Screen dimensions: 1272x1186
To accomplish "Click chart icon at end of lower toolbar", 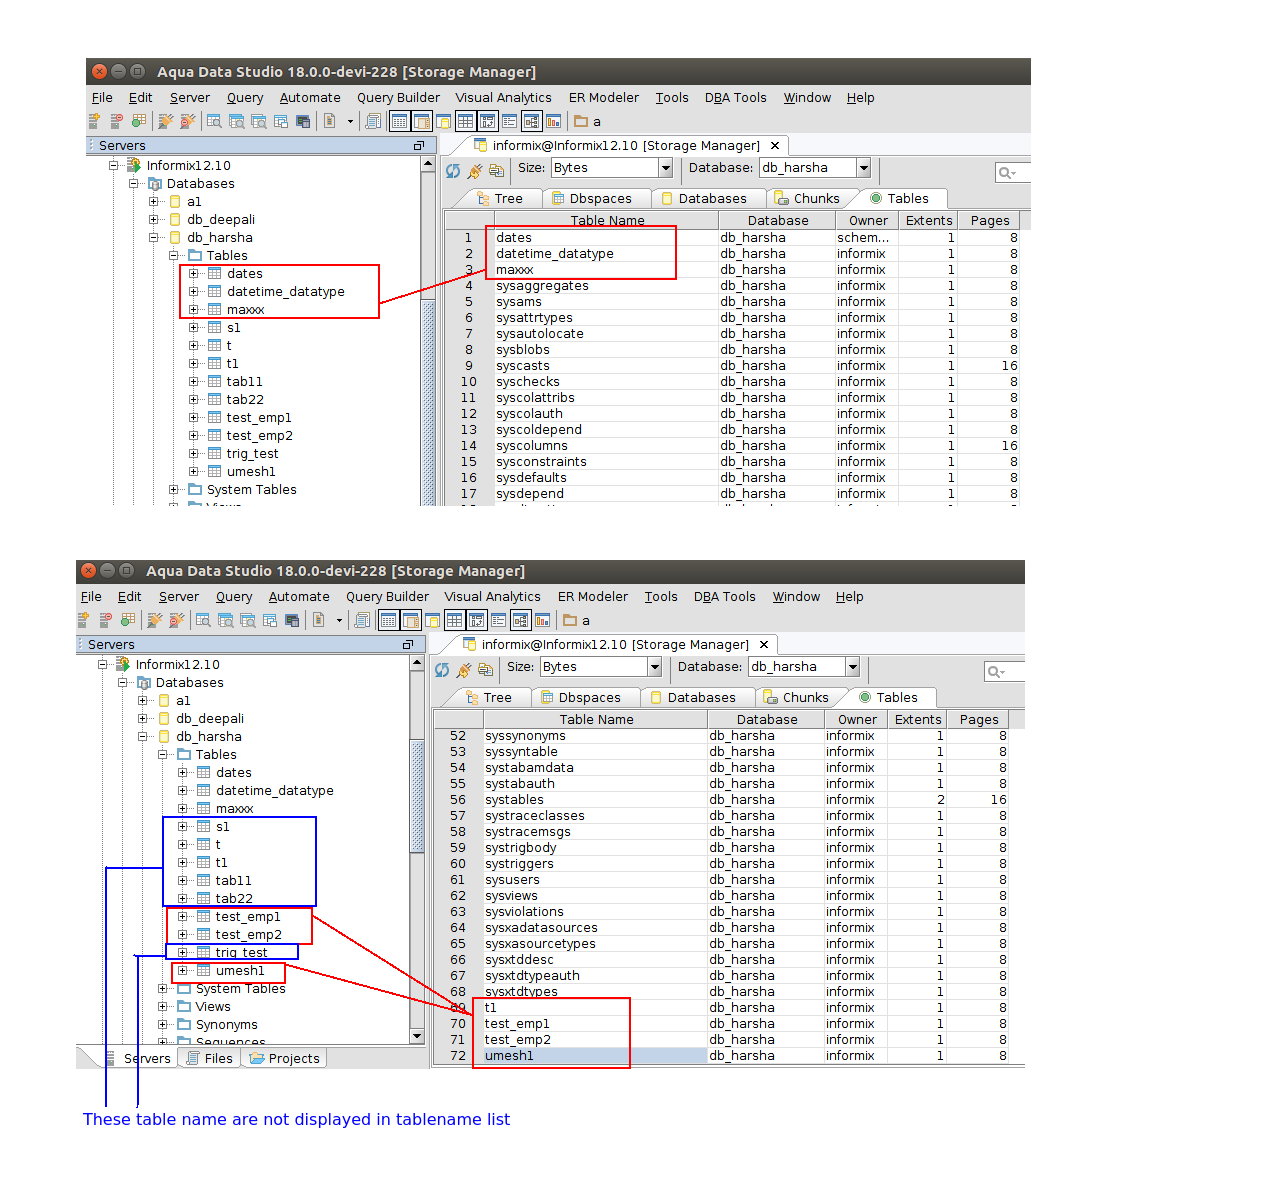I will pos(542,620).
